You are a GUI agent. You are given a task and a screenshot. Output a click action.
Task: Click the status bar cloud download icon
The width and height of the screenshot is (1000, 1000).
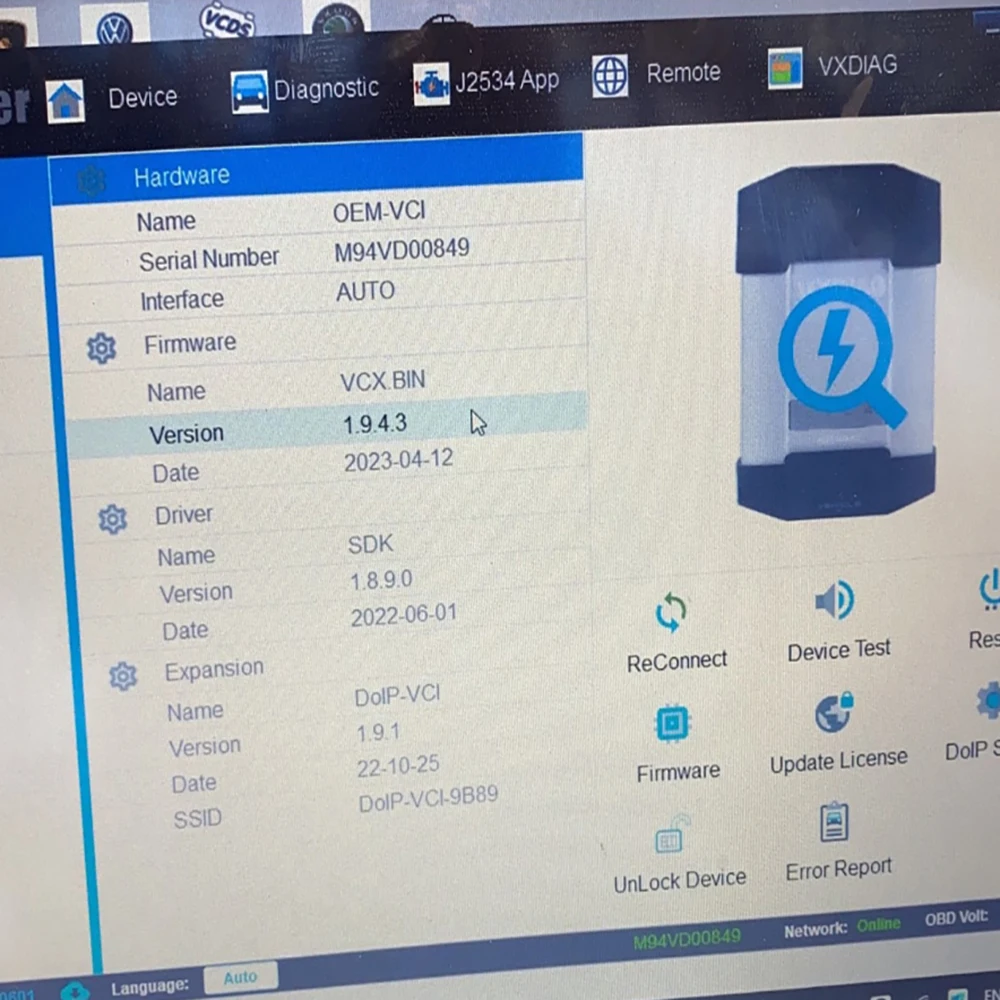[75, 991]
